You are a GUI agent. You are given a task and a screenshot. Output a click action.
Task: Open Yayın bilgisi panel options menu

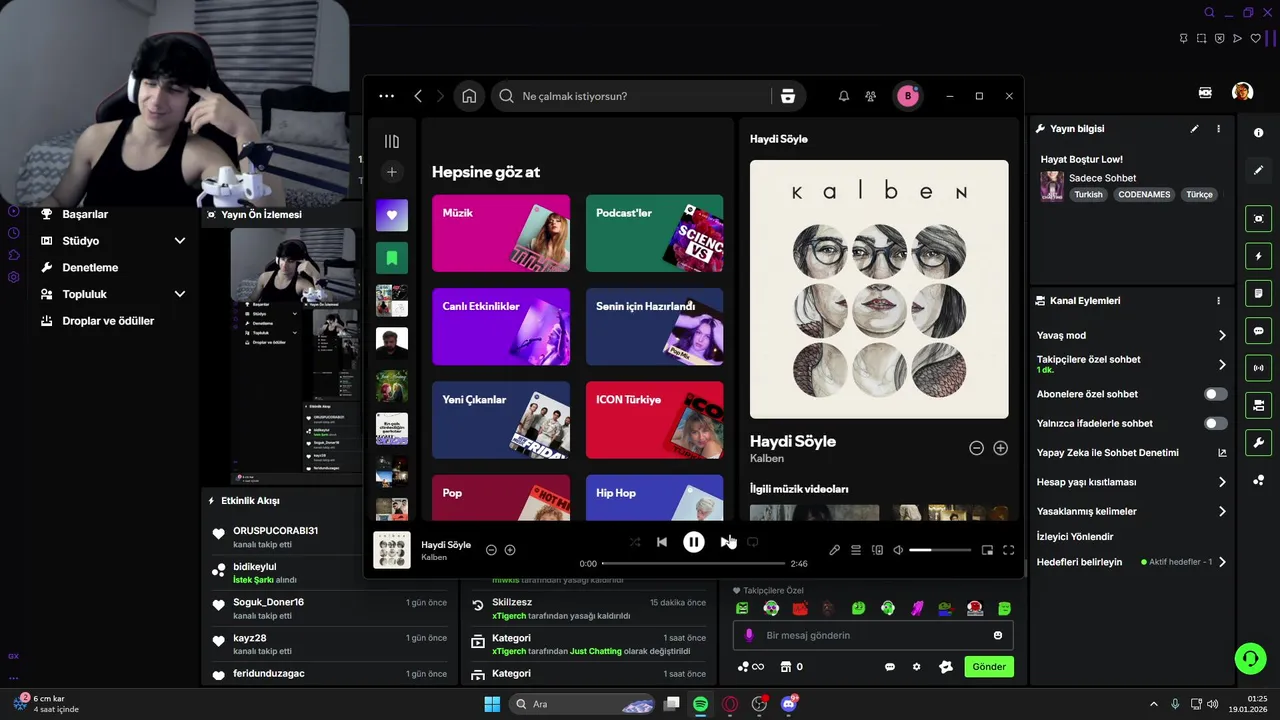click(x=1218, y=129)
